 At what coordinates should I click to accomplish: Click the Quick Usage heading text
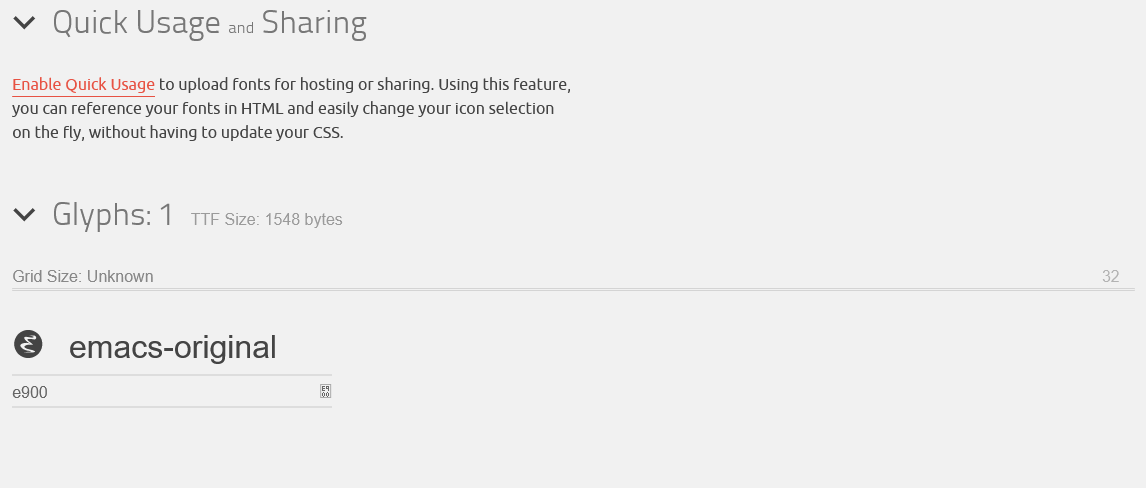coord(136,23)
